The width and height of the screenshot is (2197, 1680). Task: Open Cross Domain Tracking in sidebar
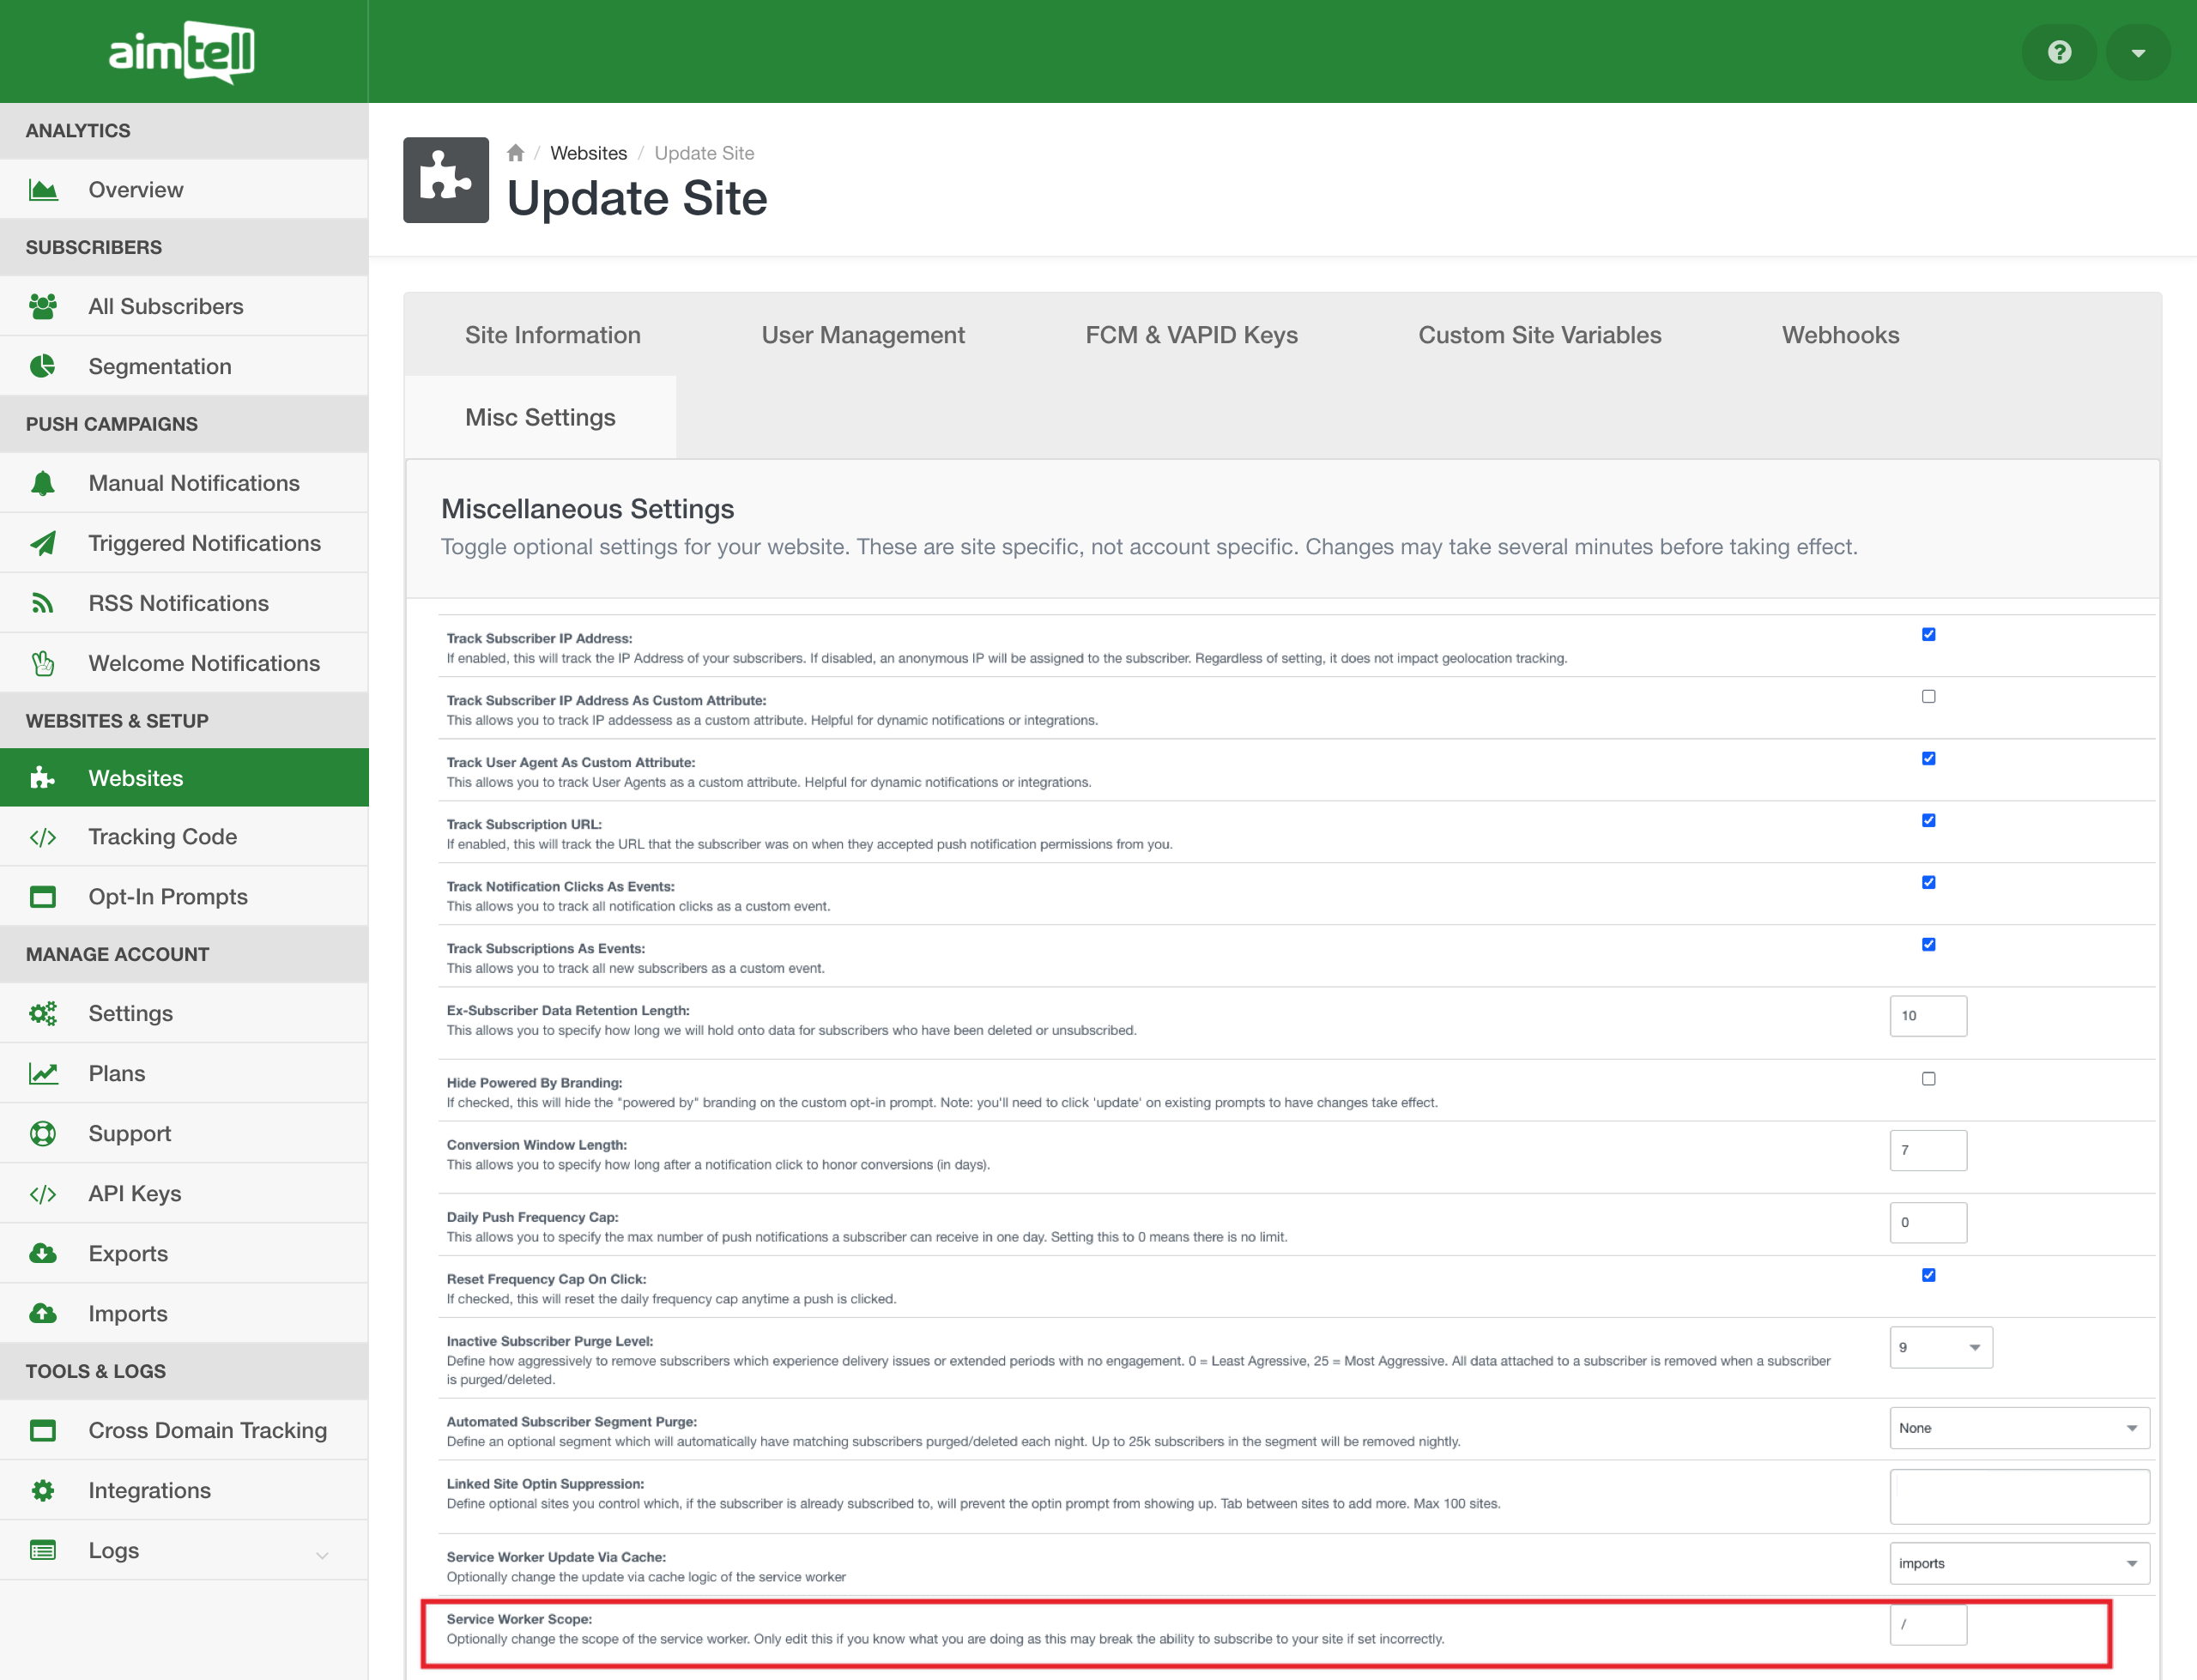click(207, 1431)
